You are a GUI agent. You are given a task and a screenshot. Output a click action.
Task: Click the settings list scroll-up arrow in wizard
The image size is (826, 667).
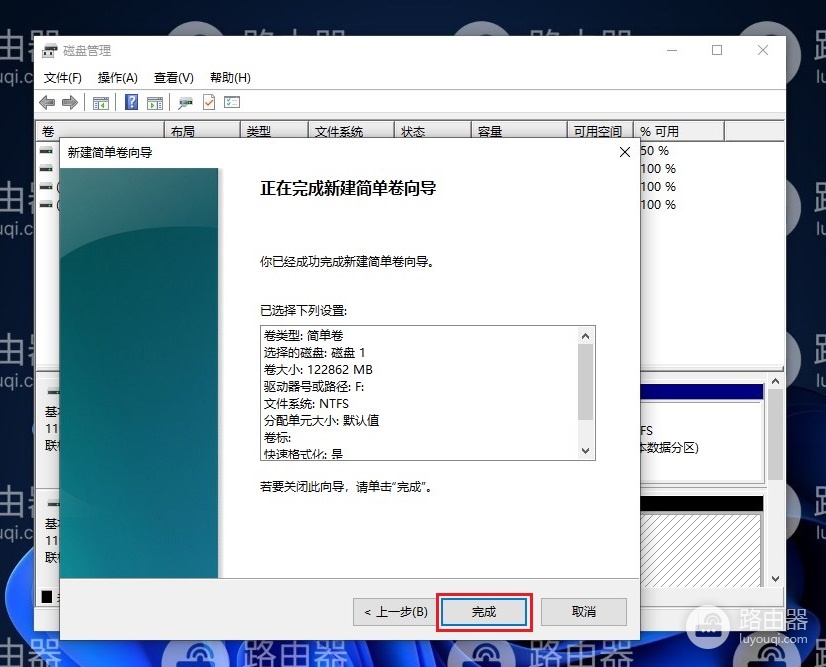pos(586,336)
